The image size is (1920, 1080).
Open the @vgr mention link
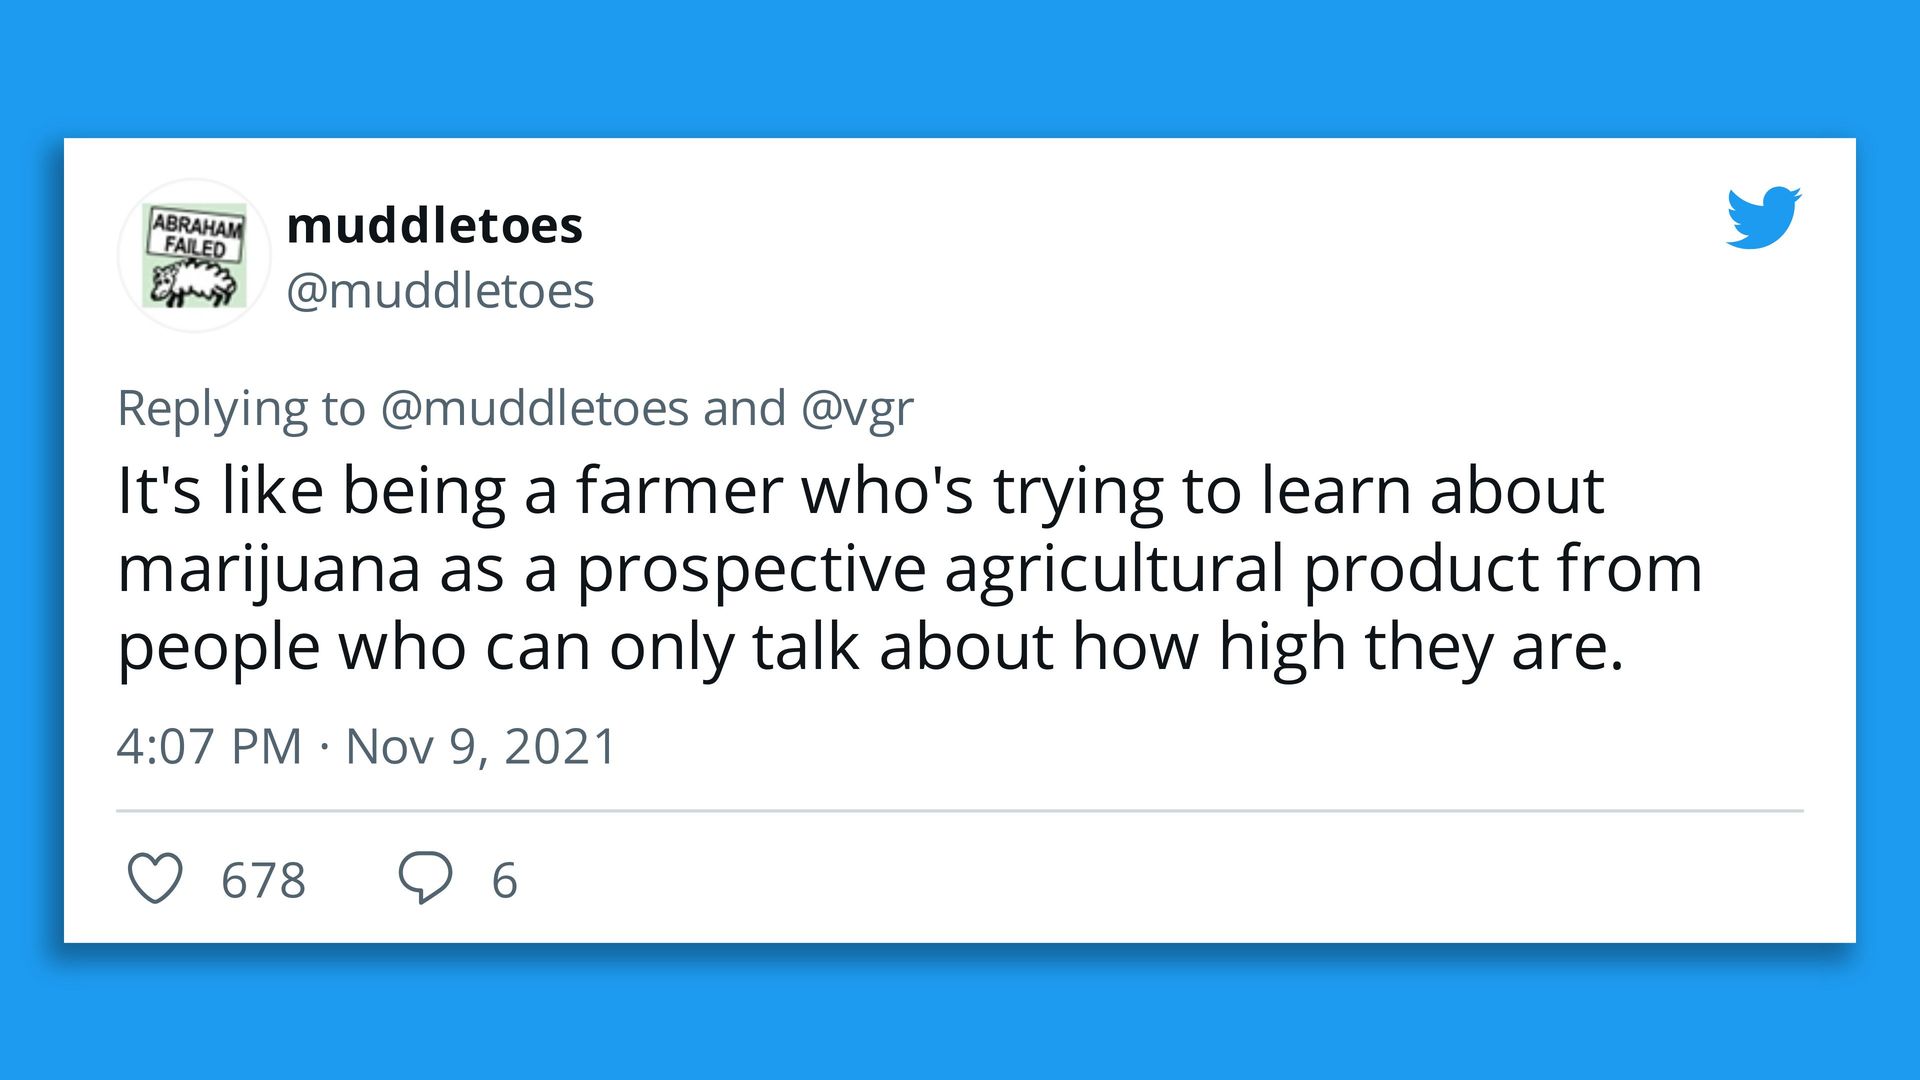point(856,408)
